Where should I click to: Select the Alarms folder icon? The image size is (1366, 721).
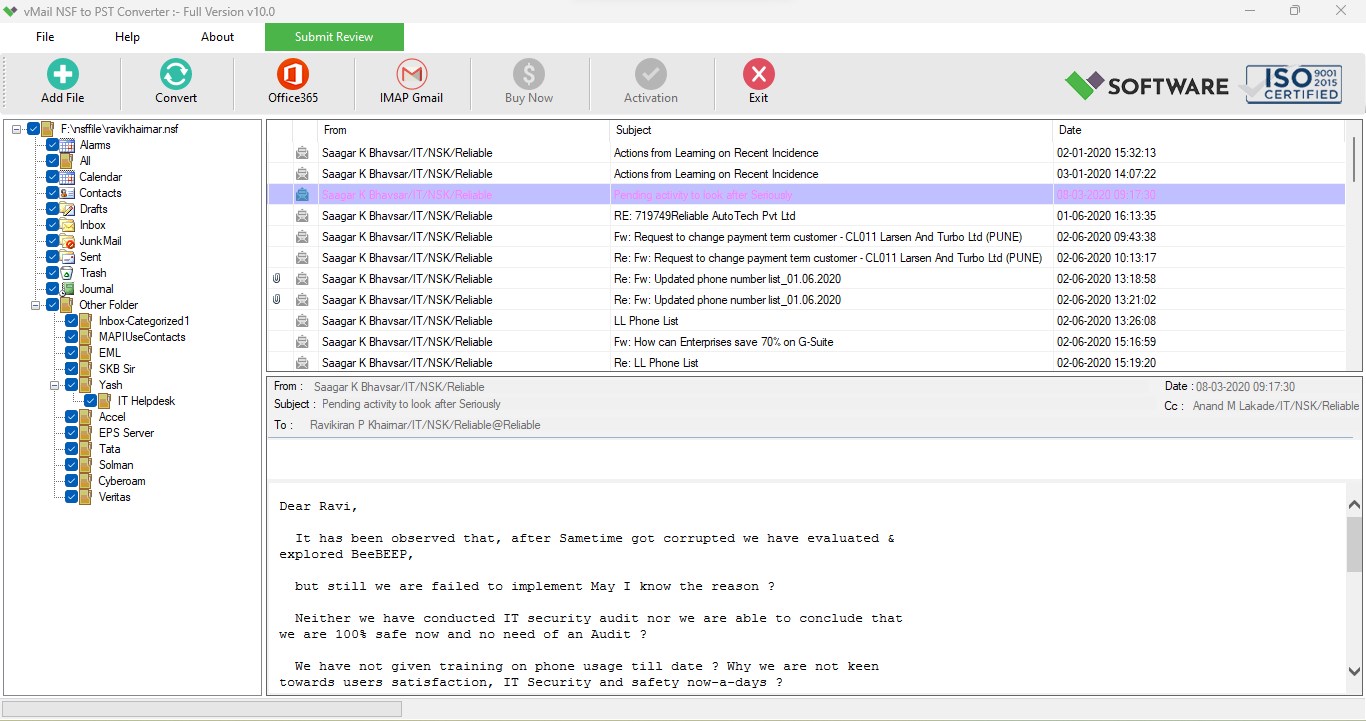(68, 145)
